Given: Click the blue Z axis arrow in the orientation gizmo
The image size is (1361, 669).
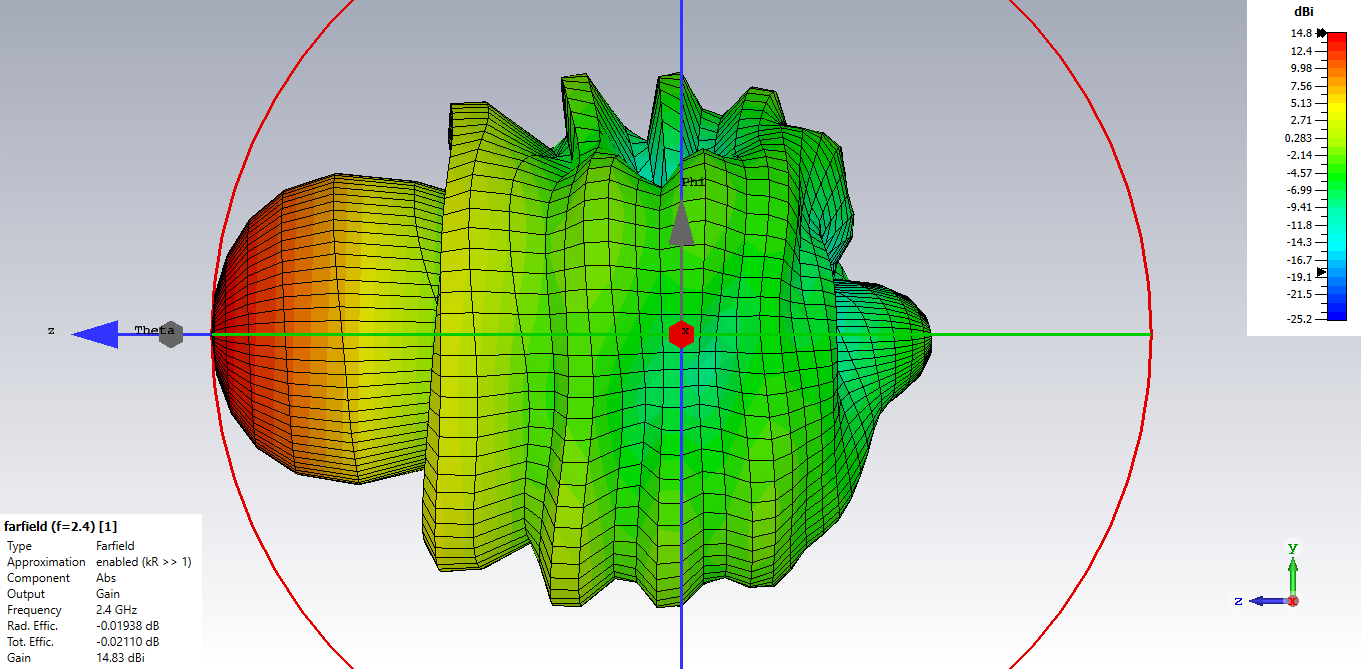Looking at the screenshot, I should [1263, 601].
